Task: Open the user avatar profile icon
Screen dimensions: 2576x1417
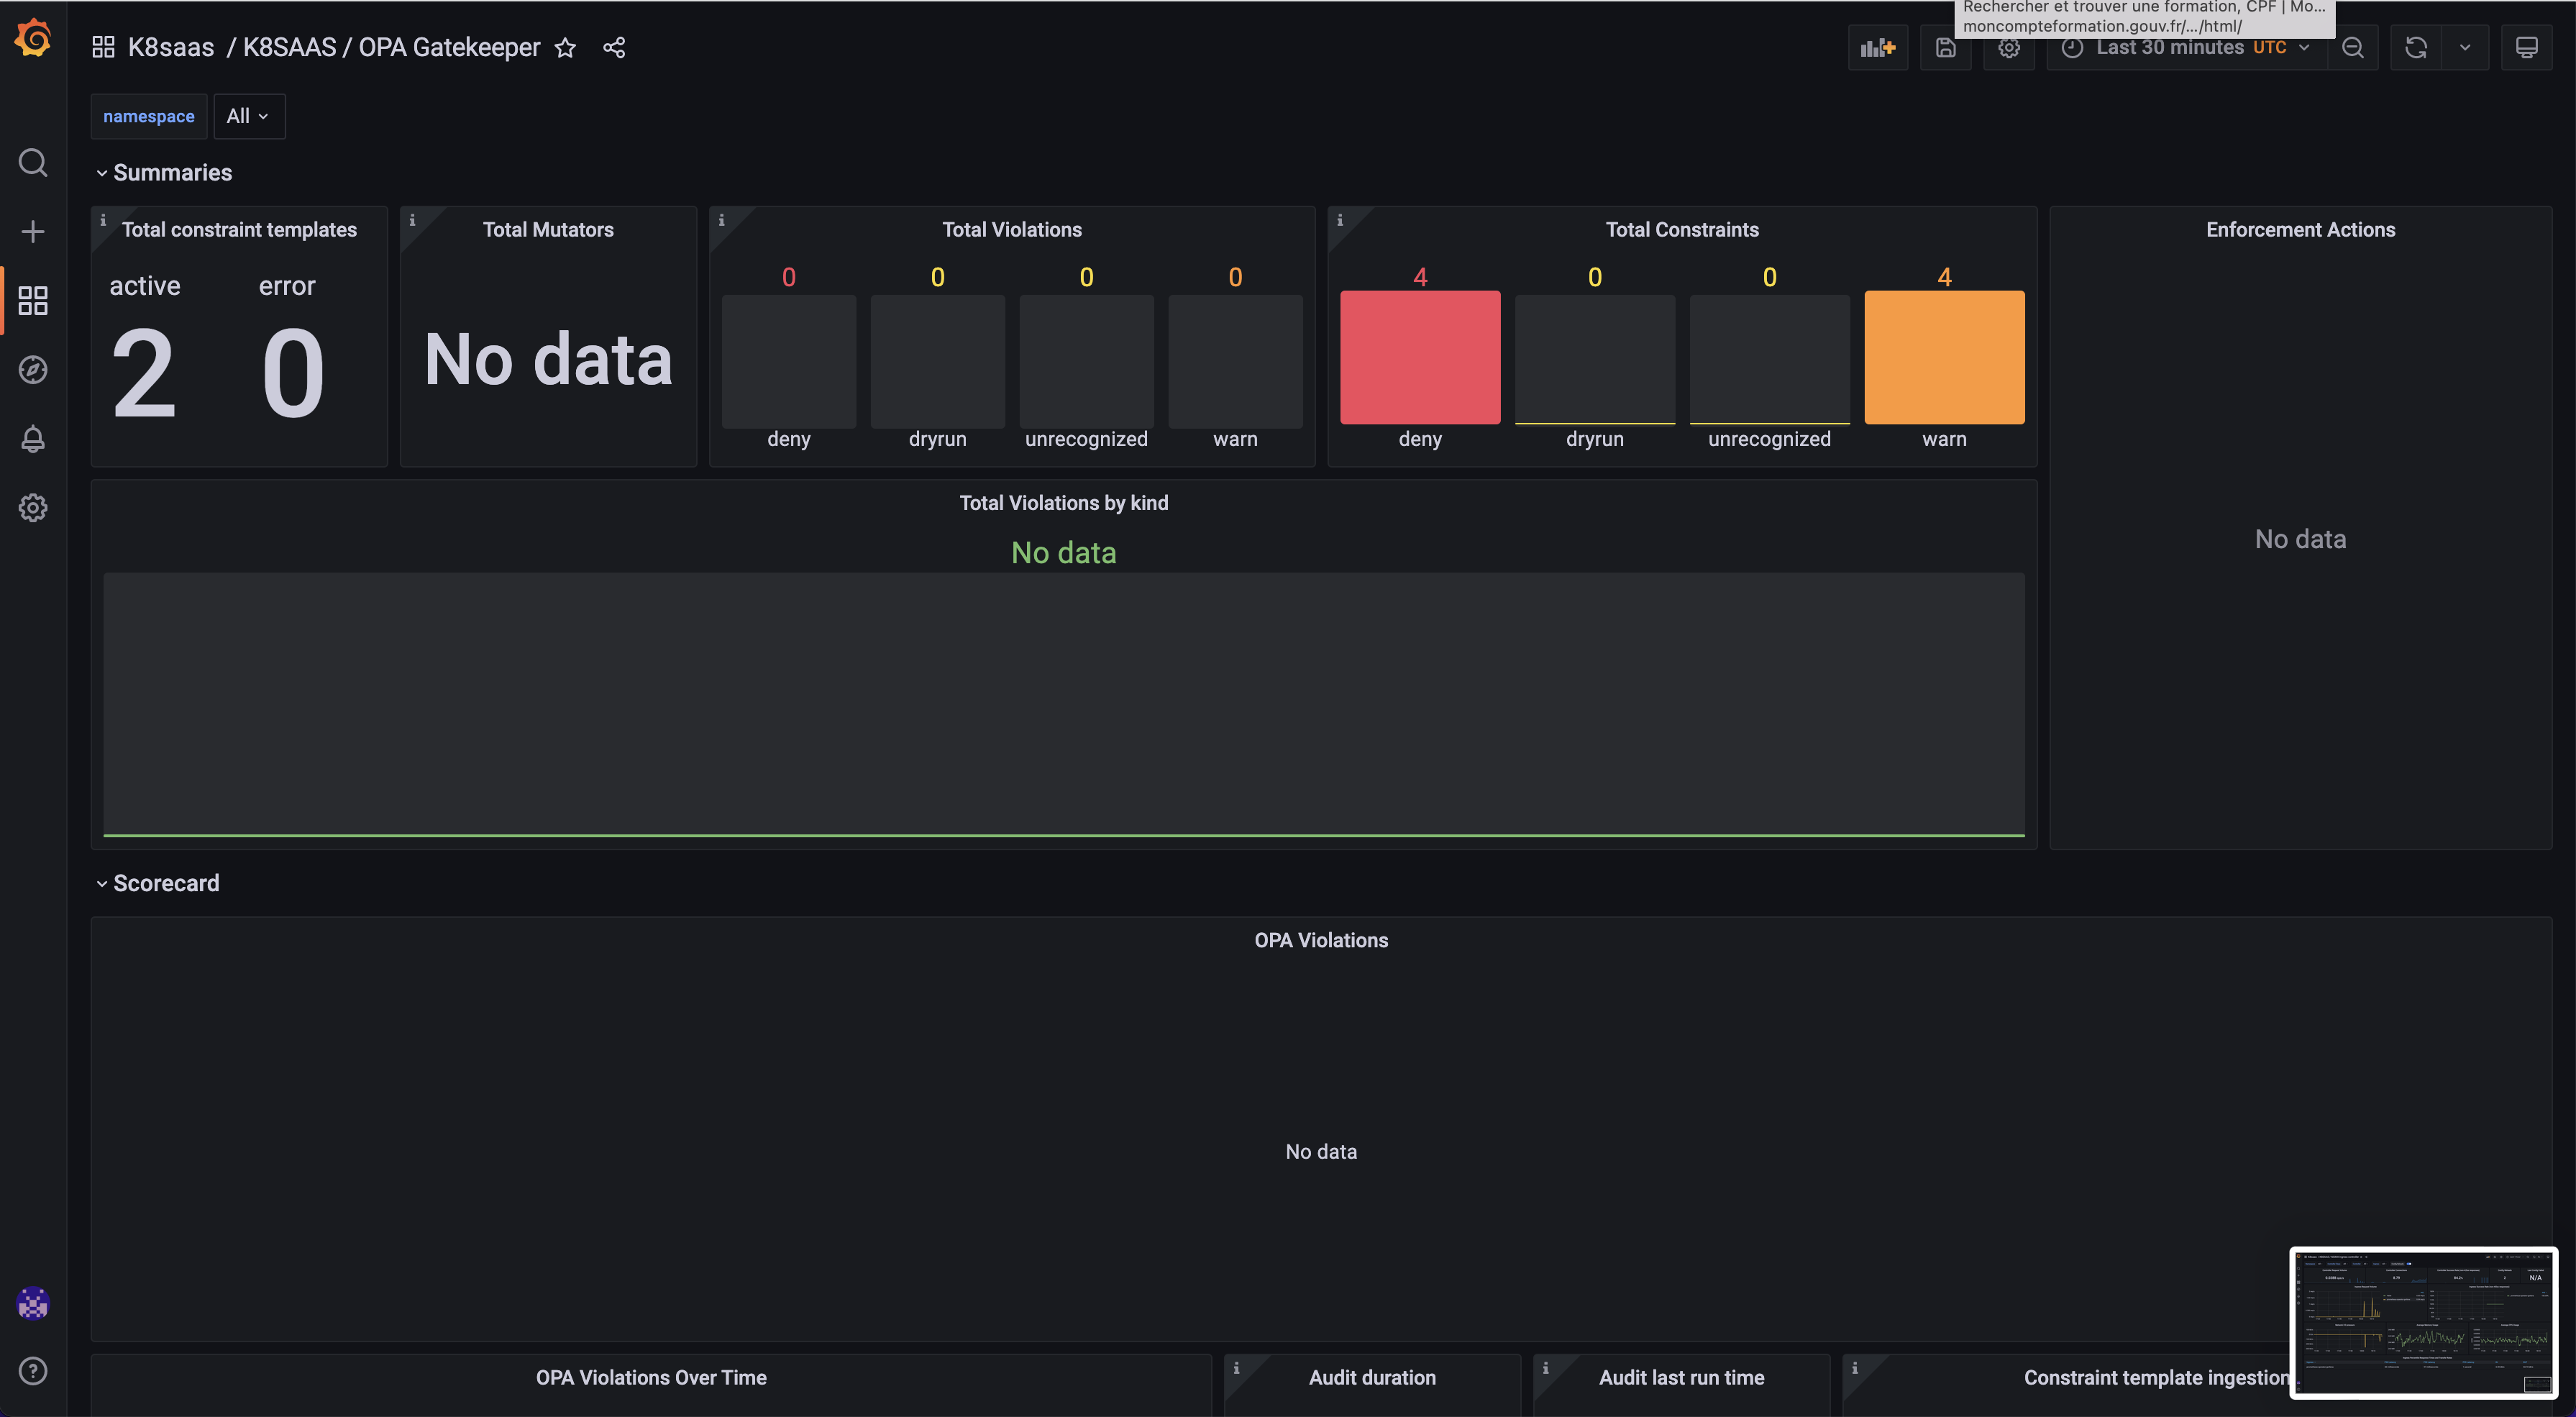Action: (33, 1303)
